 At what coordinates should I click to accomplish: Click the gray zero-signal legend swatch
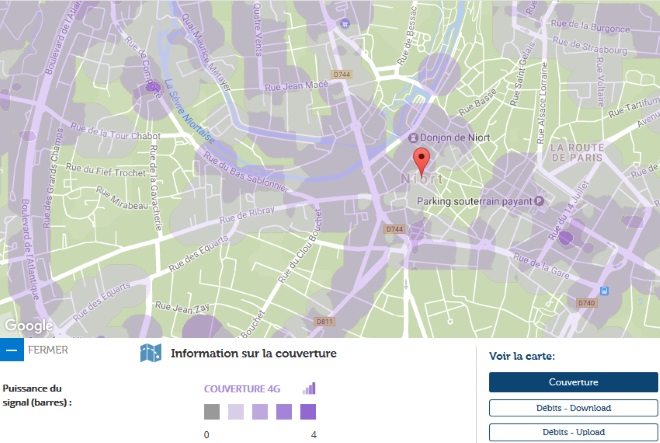click(211, 412)
